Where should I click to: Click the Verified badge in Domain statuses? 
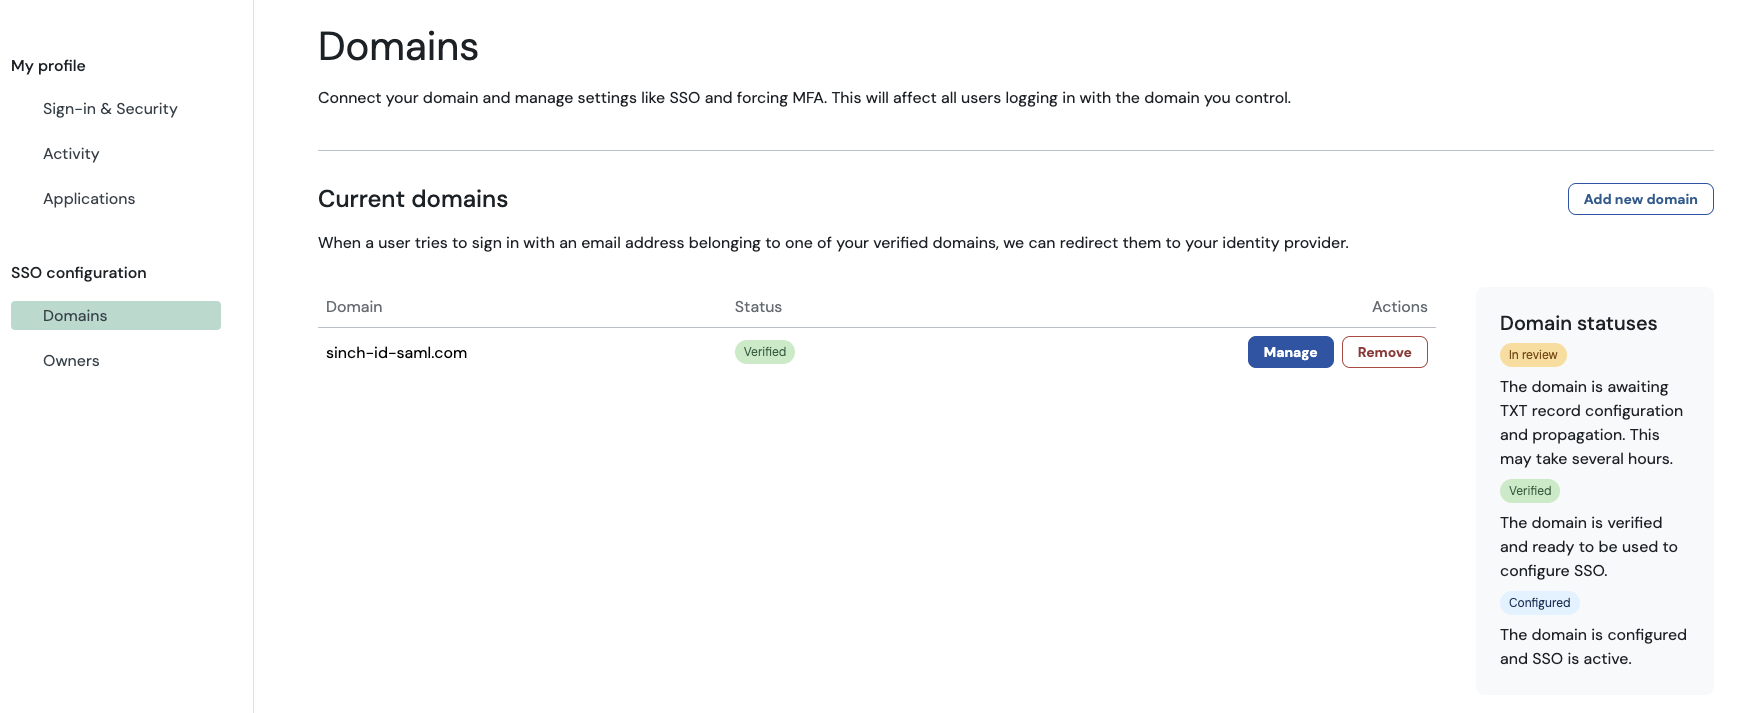[1530, 491]
